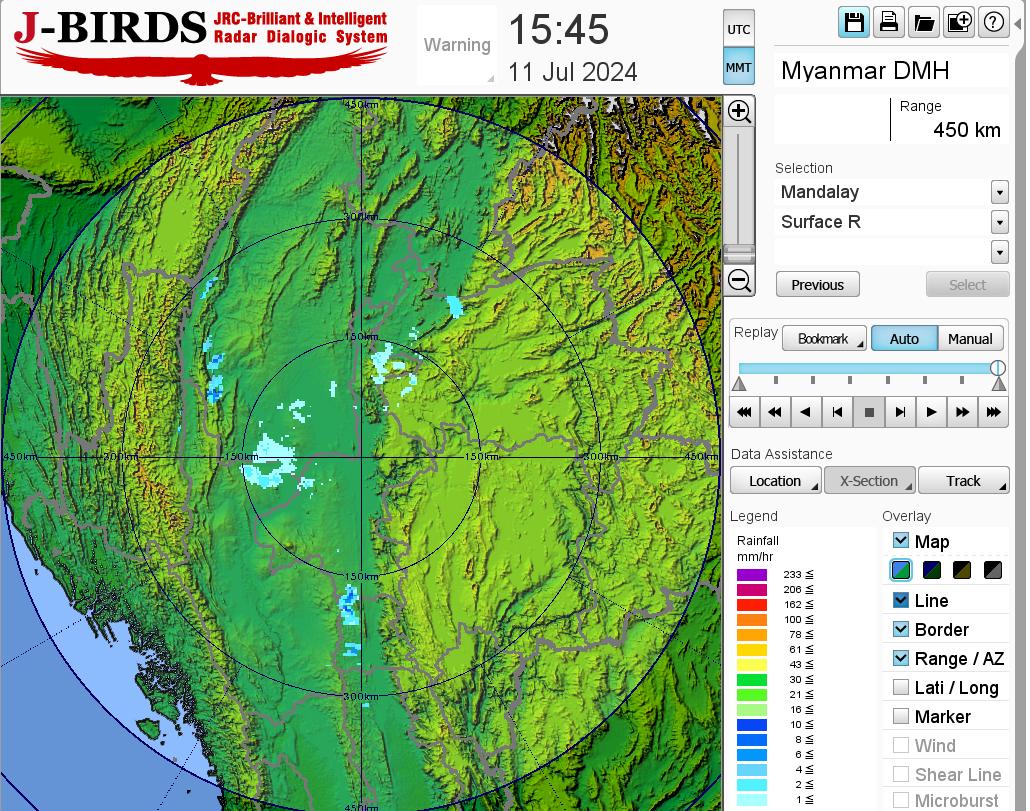The height and width of the screenshot is (811, 1030).
Task: Select the dark blue-green map color swatch
Action: (x=931, y=571)
